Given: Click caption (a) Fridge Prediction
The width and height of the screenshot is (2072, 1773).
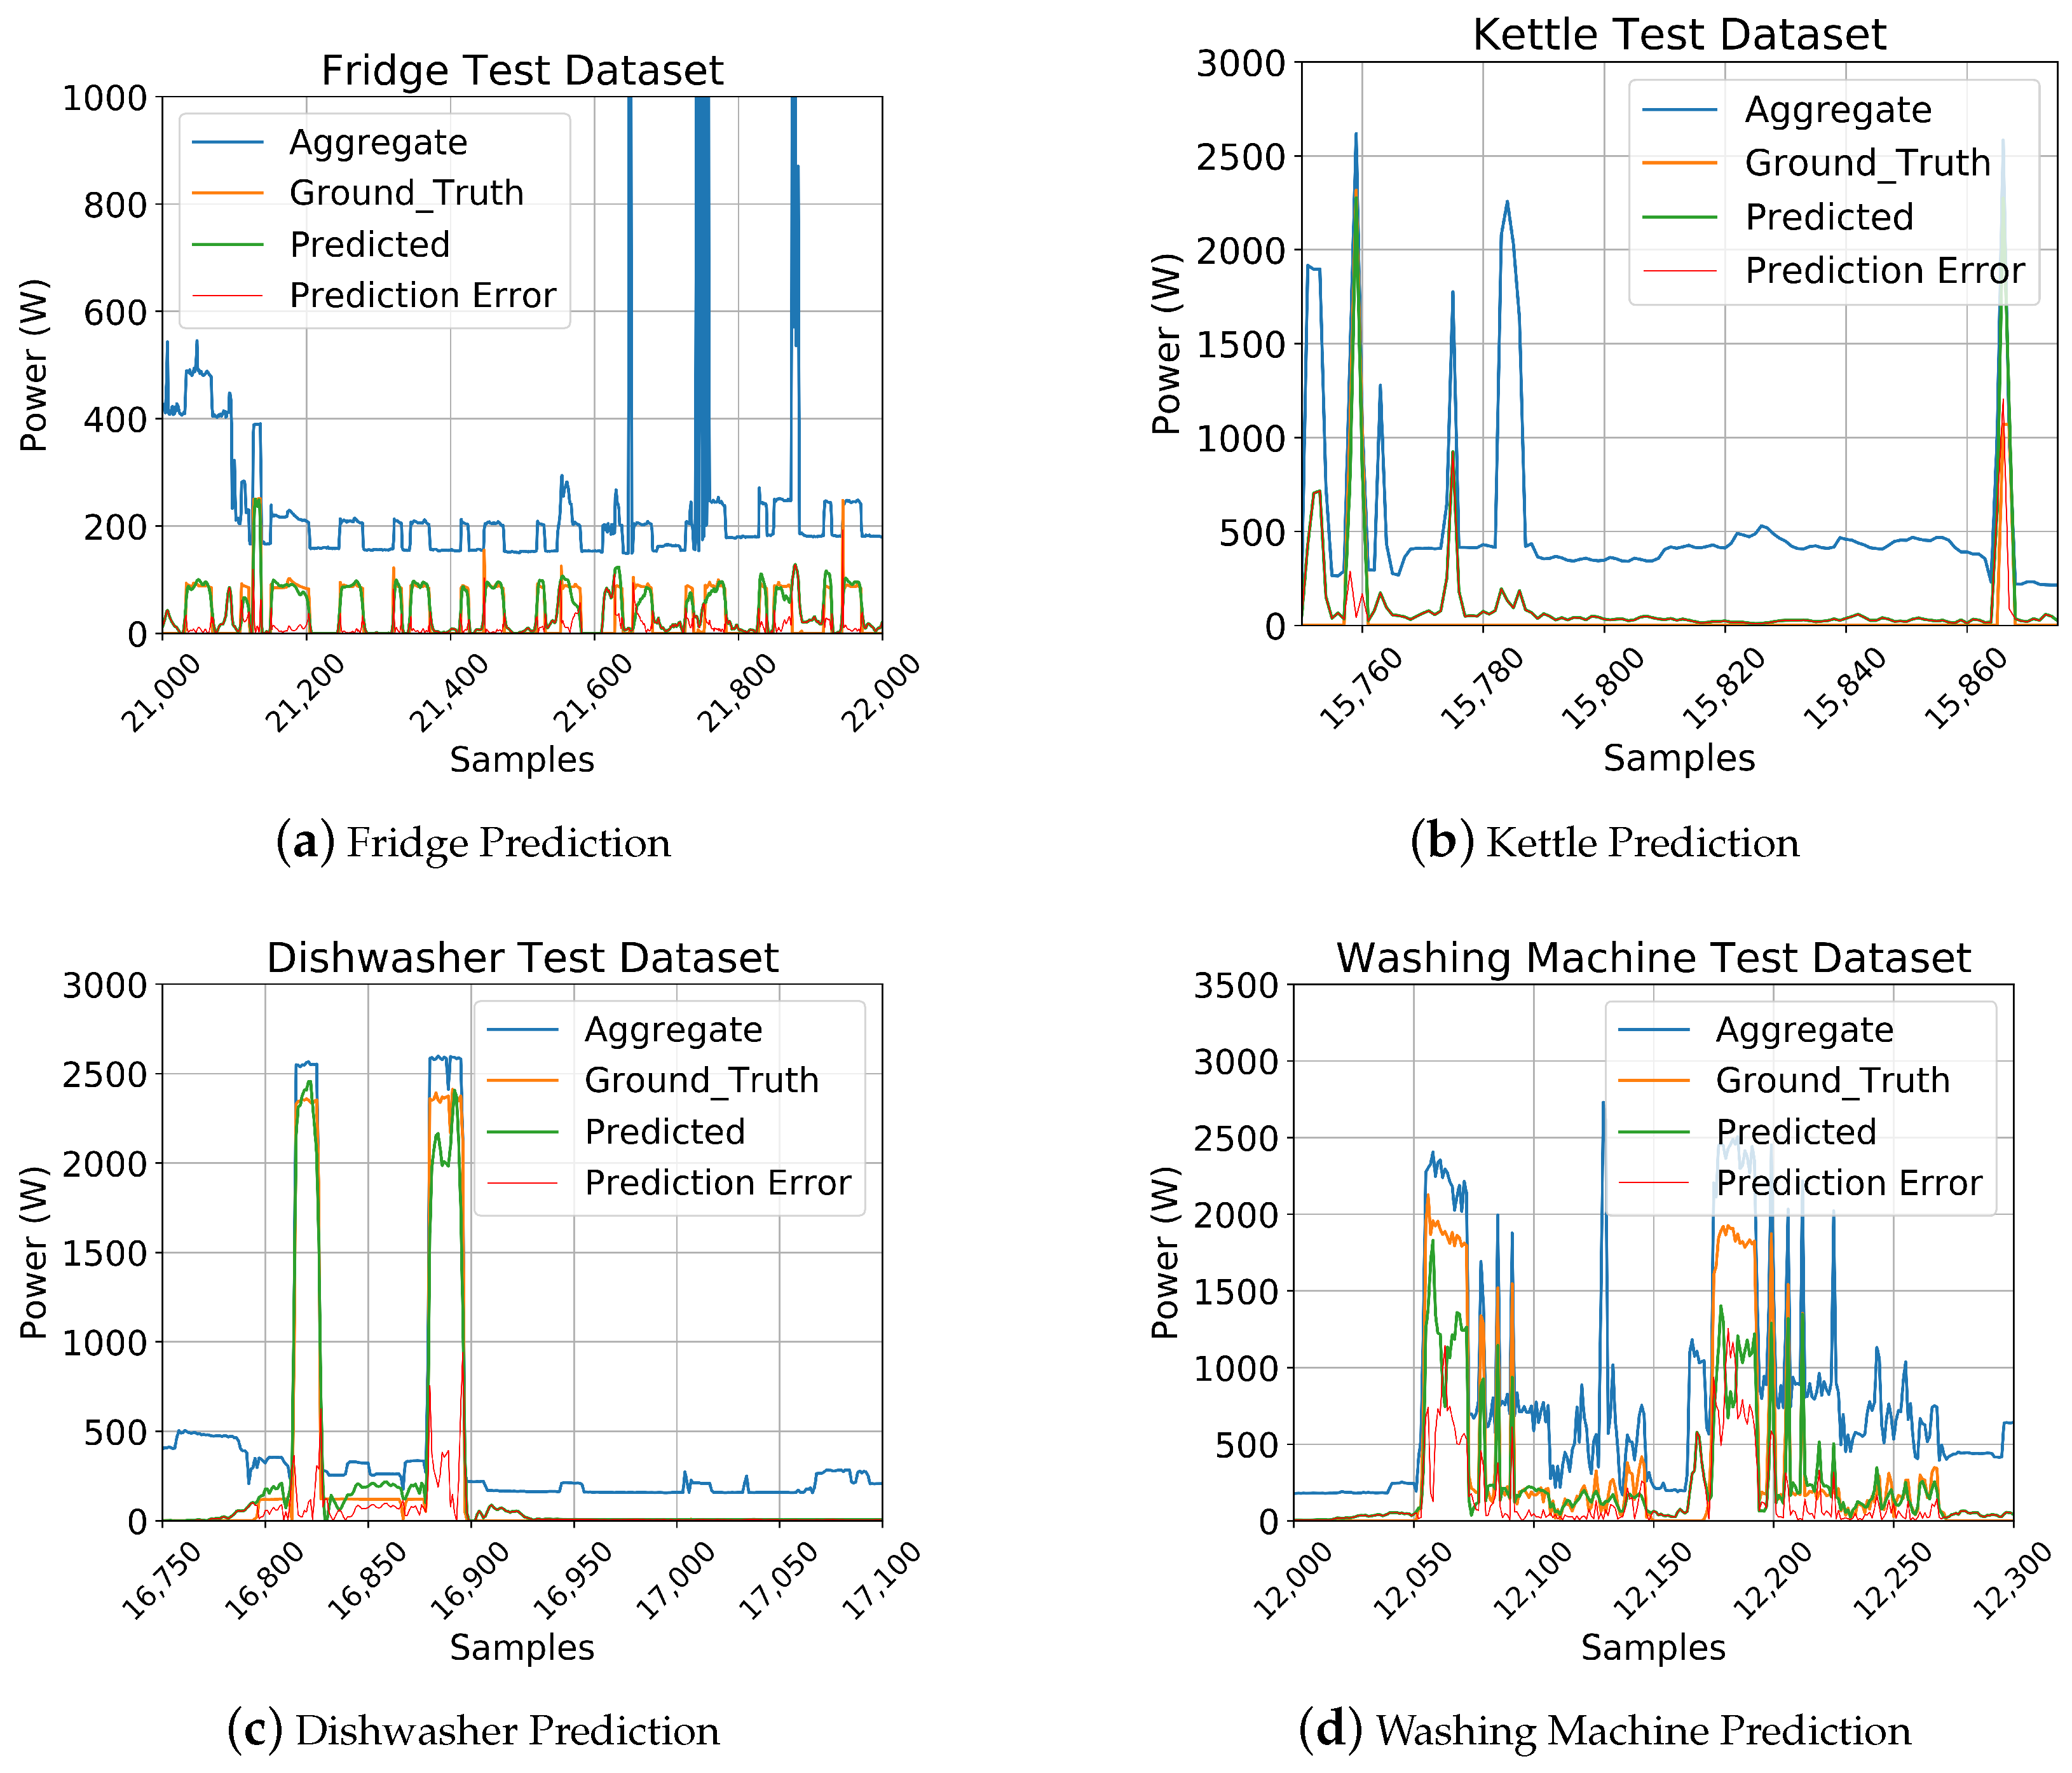Looking at the screenshot, I should click(x=473, y=842).
